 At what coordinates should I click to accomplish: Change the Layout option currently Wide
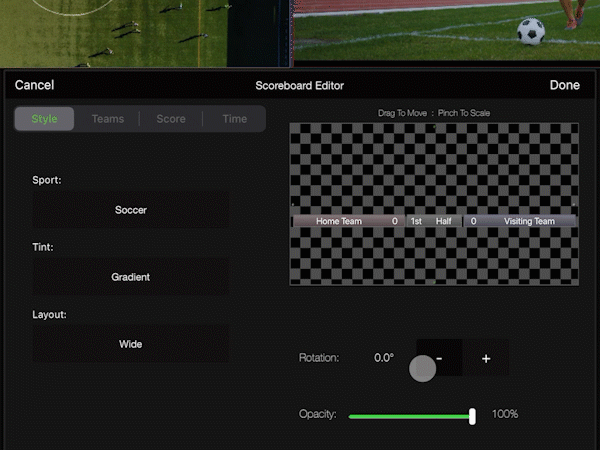tap(131, 344)
